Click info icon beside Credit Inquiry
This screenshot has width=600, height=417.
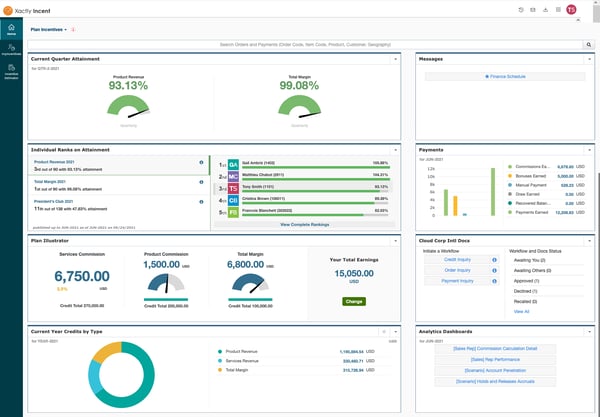[x=494, y=259]
